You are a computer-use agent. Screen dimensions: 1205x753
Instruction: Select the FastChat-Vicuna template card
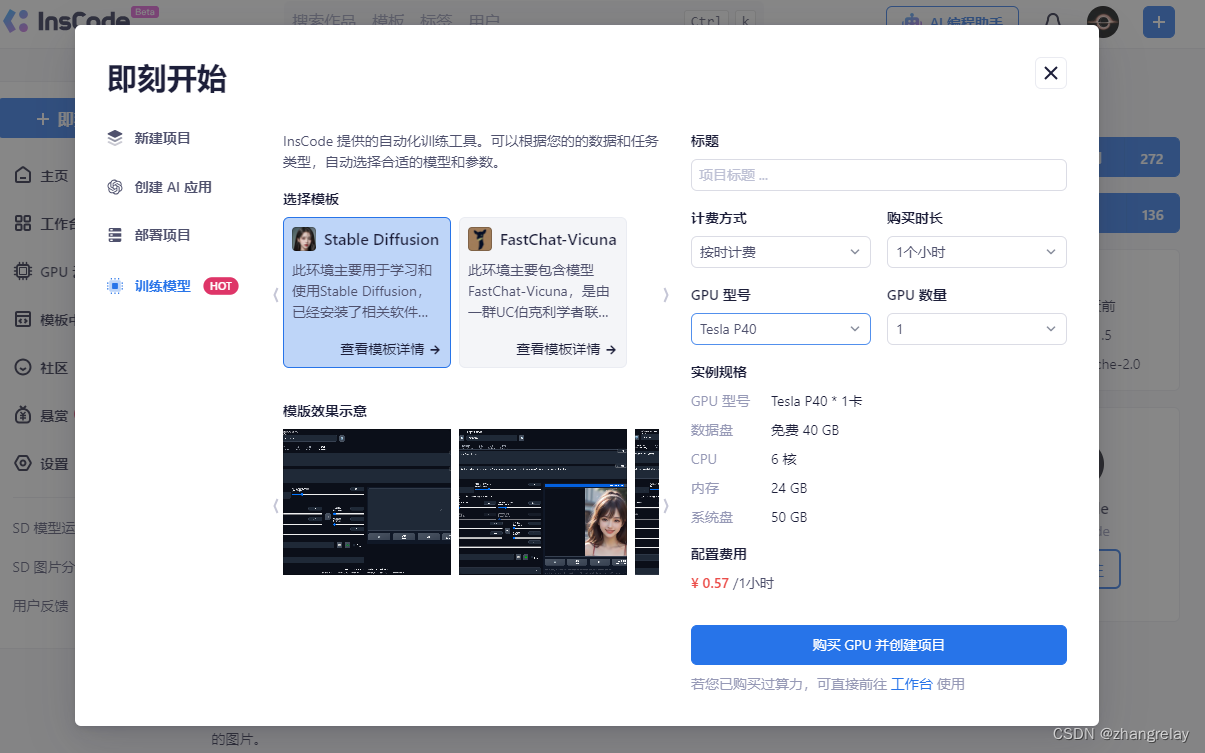[x=543, y=292]
